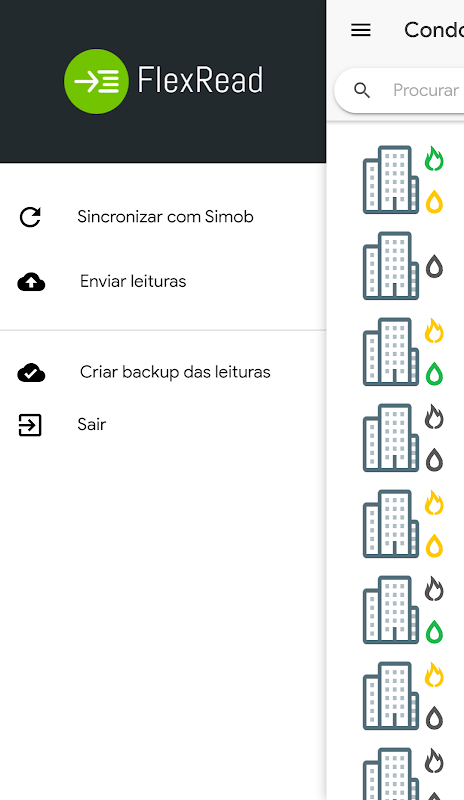The image size is (464, 800).
Task: Click the green flame gas icon
Action: tap(434, 158)
